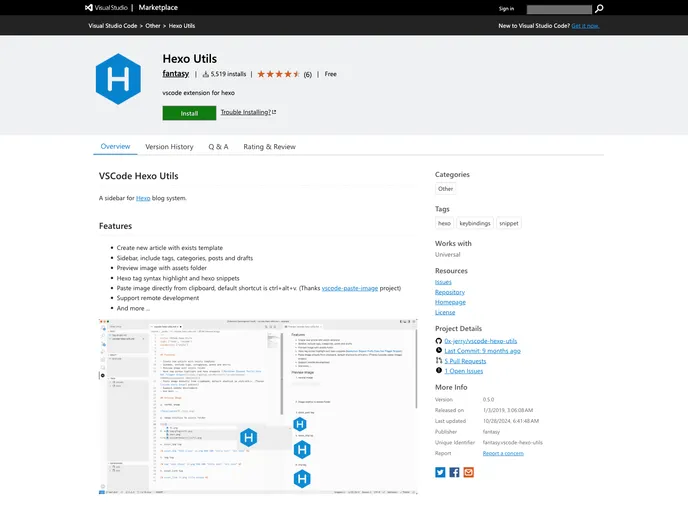Click the green Install button
688x512 pixels.
pyautogui.click(x=189, y=113)
